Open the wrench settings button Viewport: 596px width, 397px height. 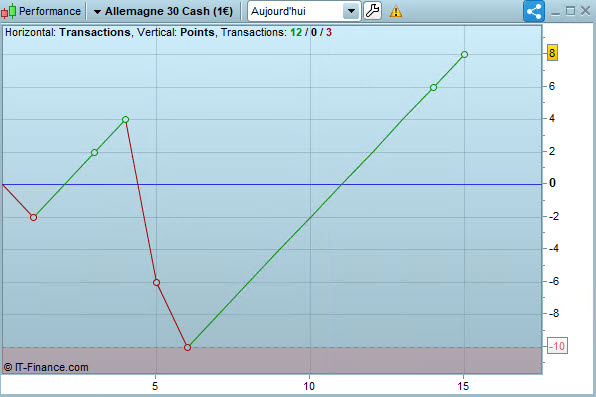(x=372, y=11)
